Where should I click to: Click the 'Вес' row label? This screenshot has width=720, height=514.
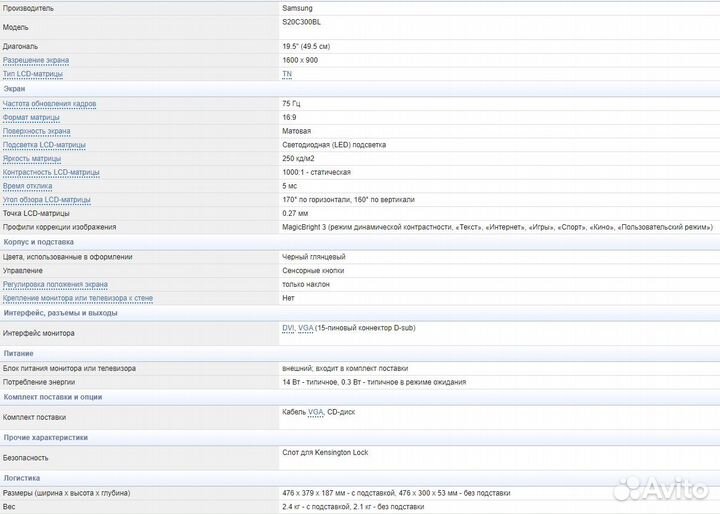pyautogui.click(x=9, y=507)
